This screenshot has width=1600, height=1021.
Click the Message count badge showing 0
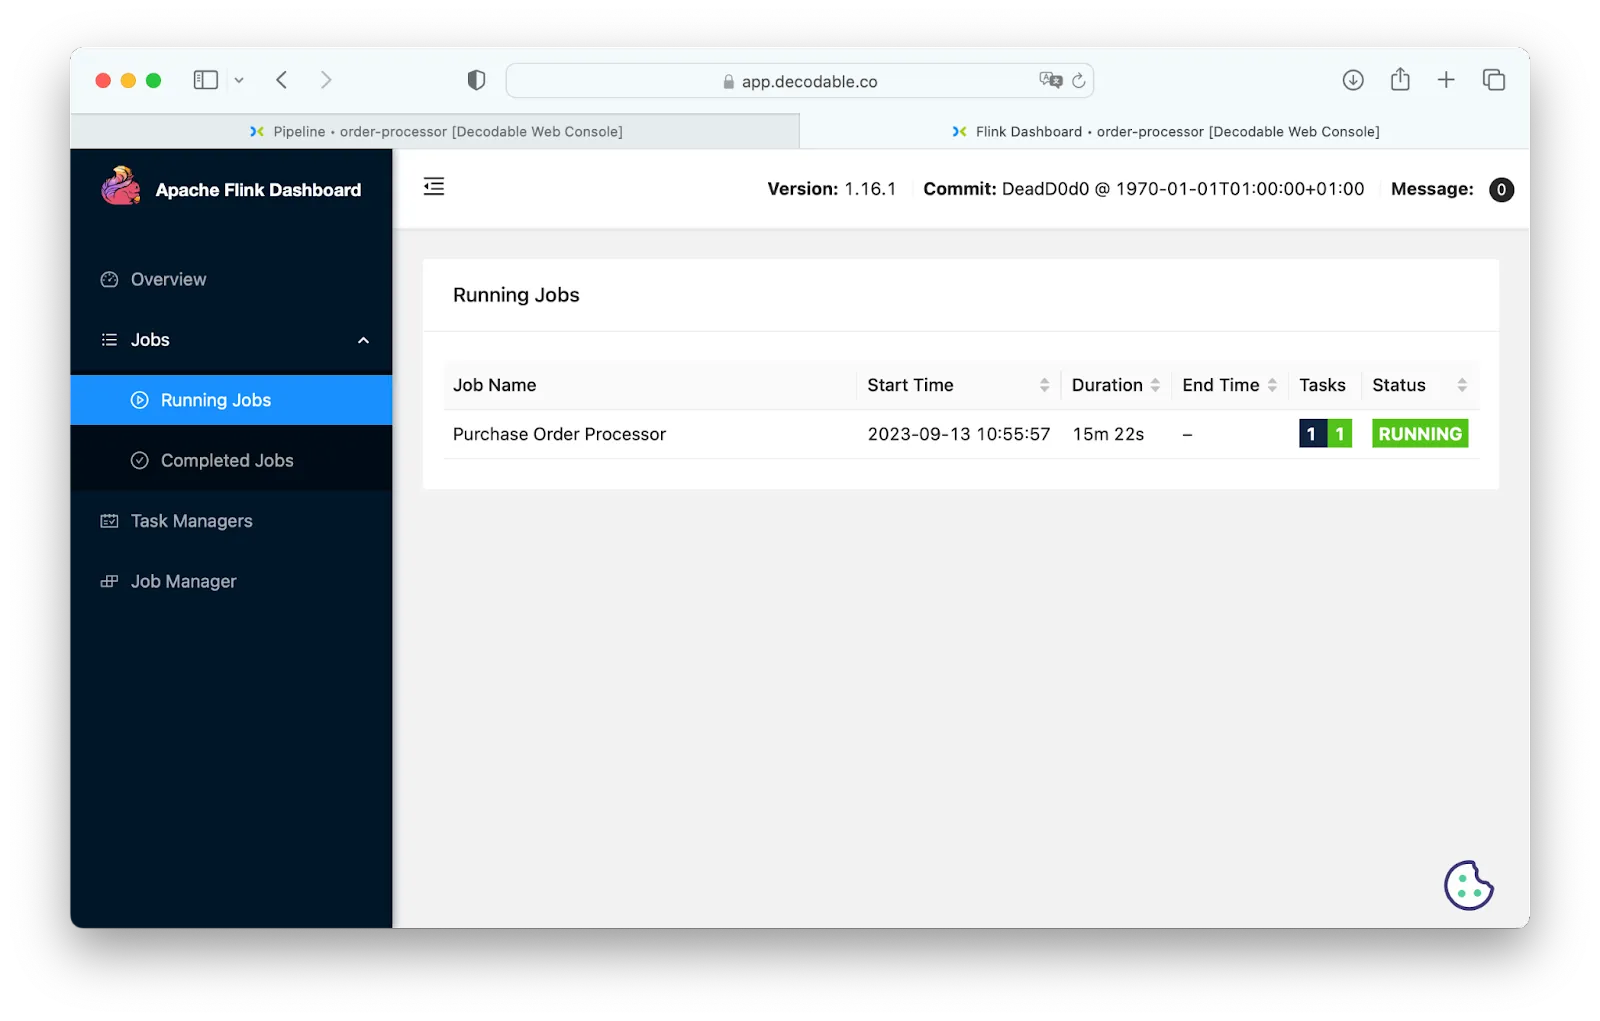(1501, 190)
